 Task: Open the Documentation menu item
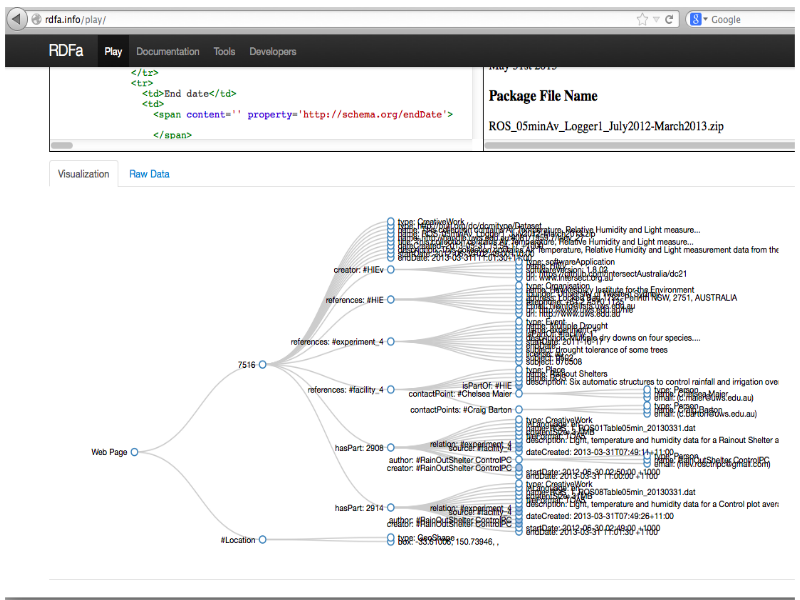pos(168,51)
